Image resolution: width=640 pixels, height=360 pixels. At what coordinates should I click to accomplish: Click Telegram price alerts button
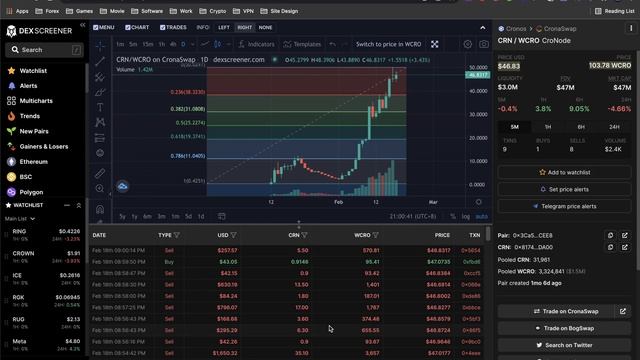[564, 206]
